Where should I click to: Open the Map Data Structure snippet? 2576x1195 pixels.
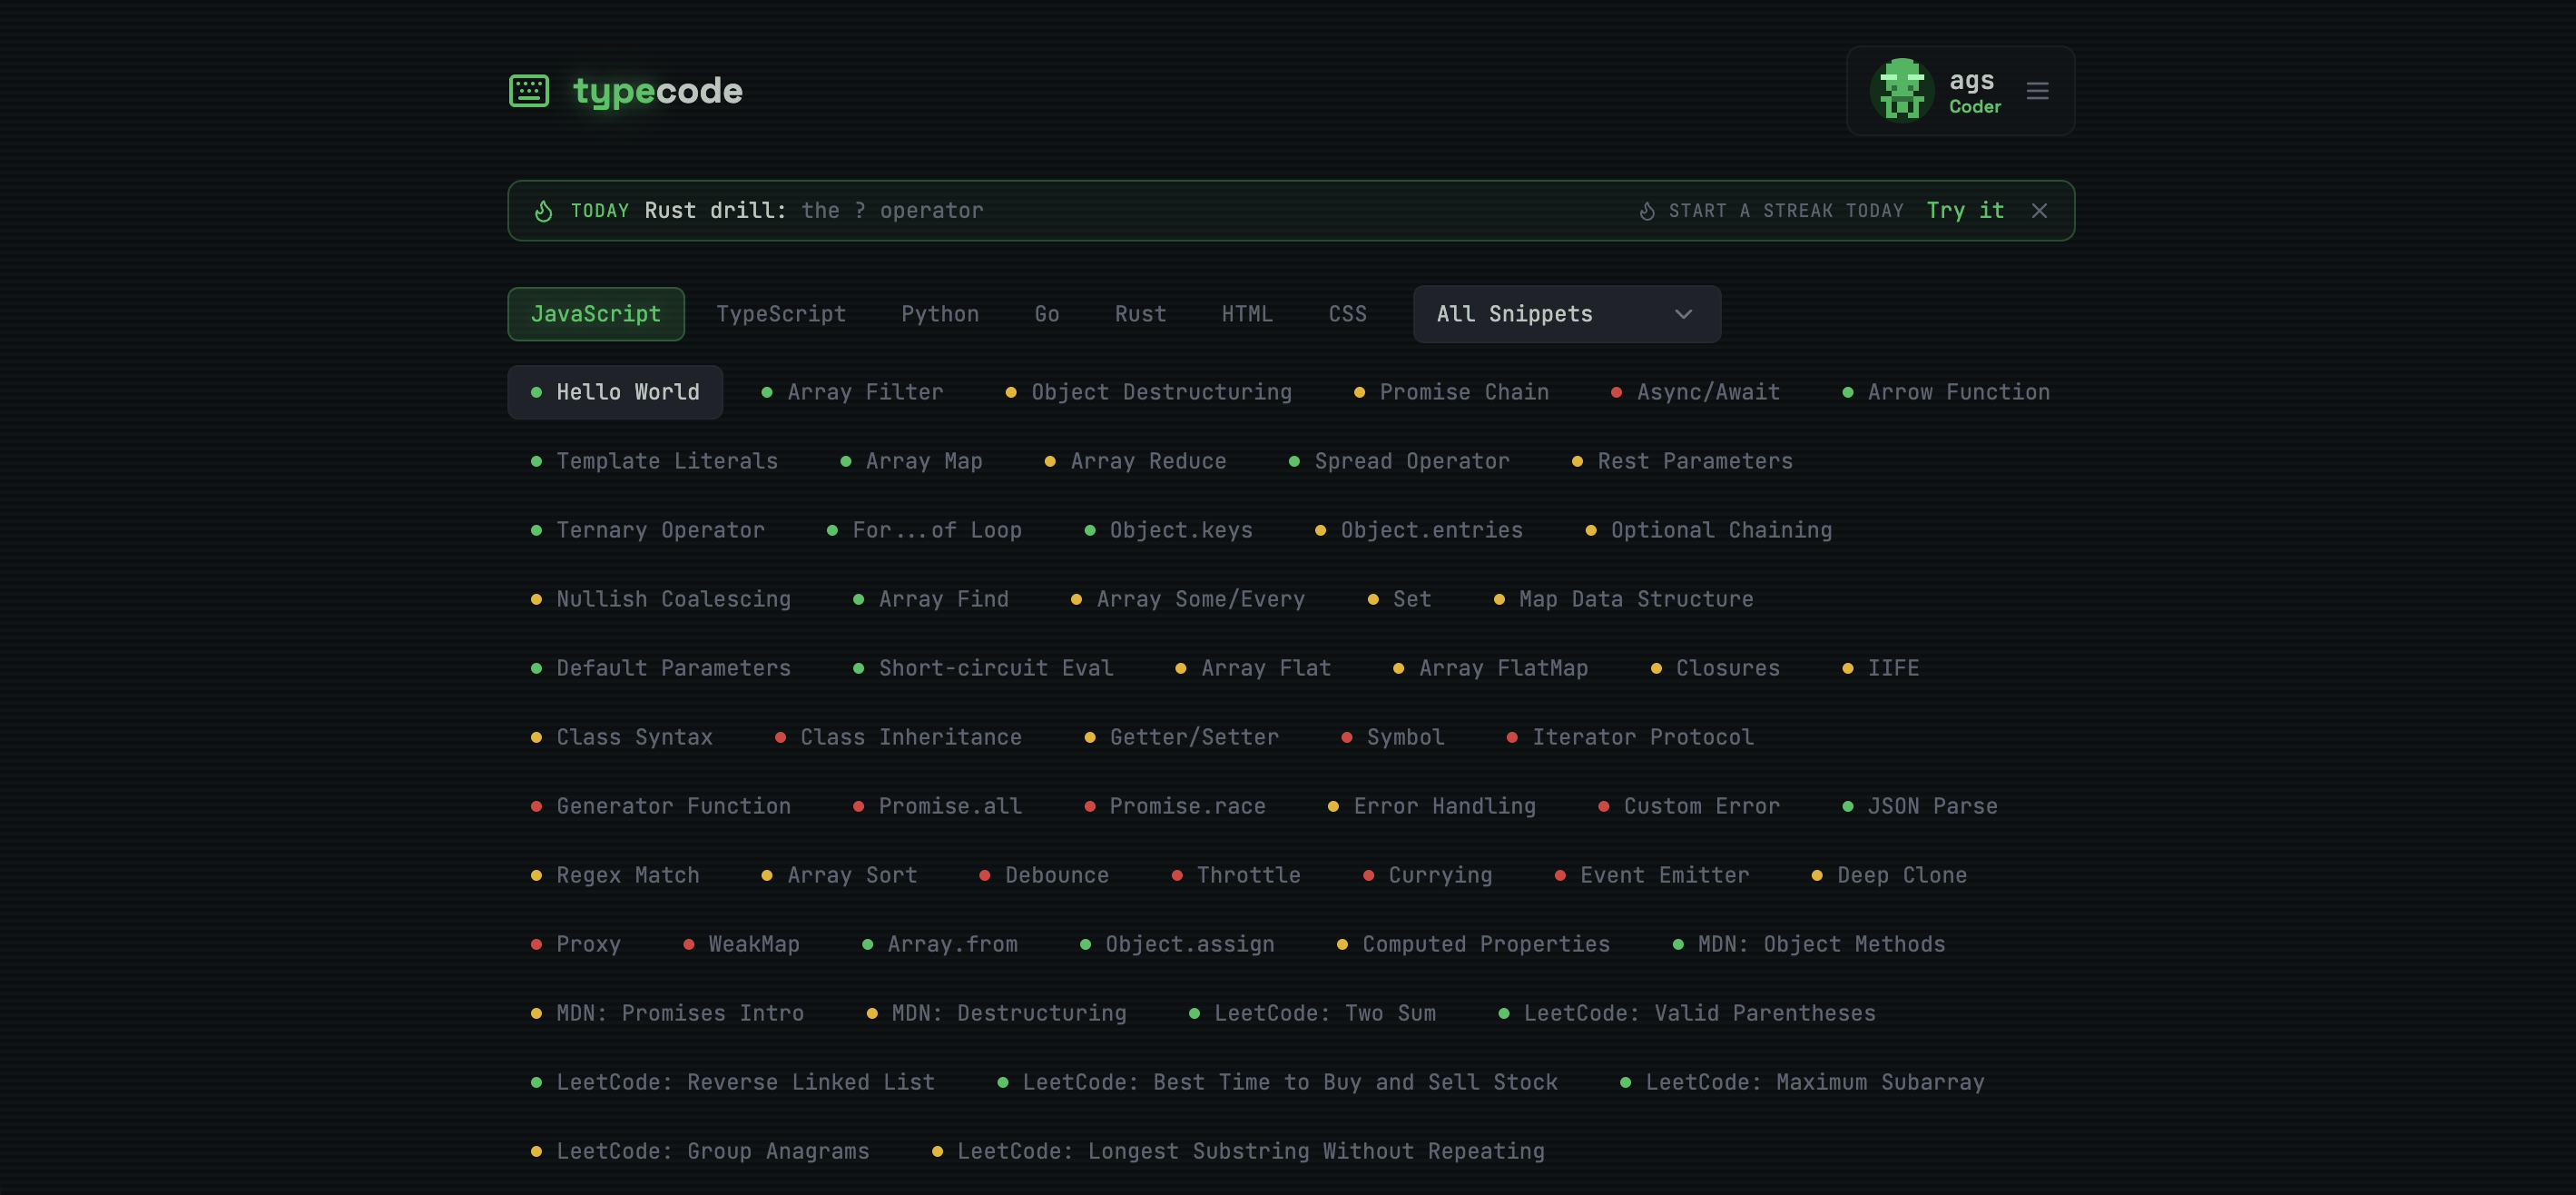[1624, 599]
